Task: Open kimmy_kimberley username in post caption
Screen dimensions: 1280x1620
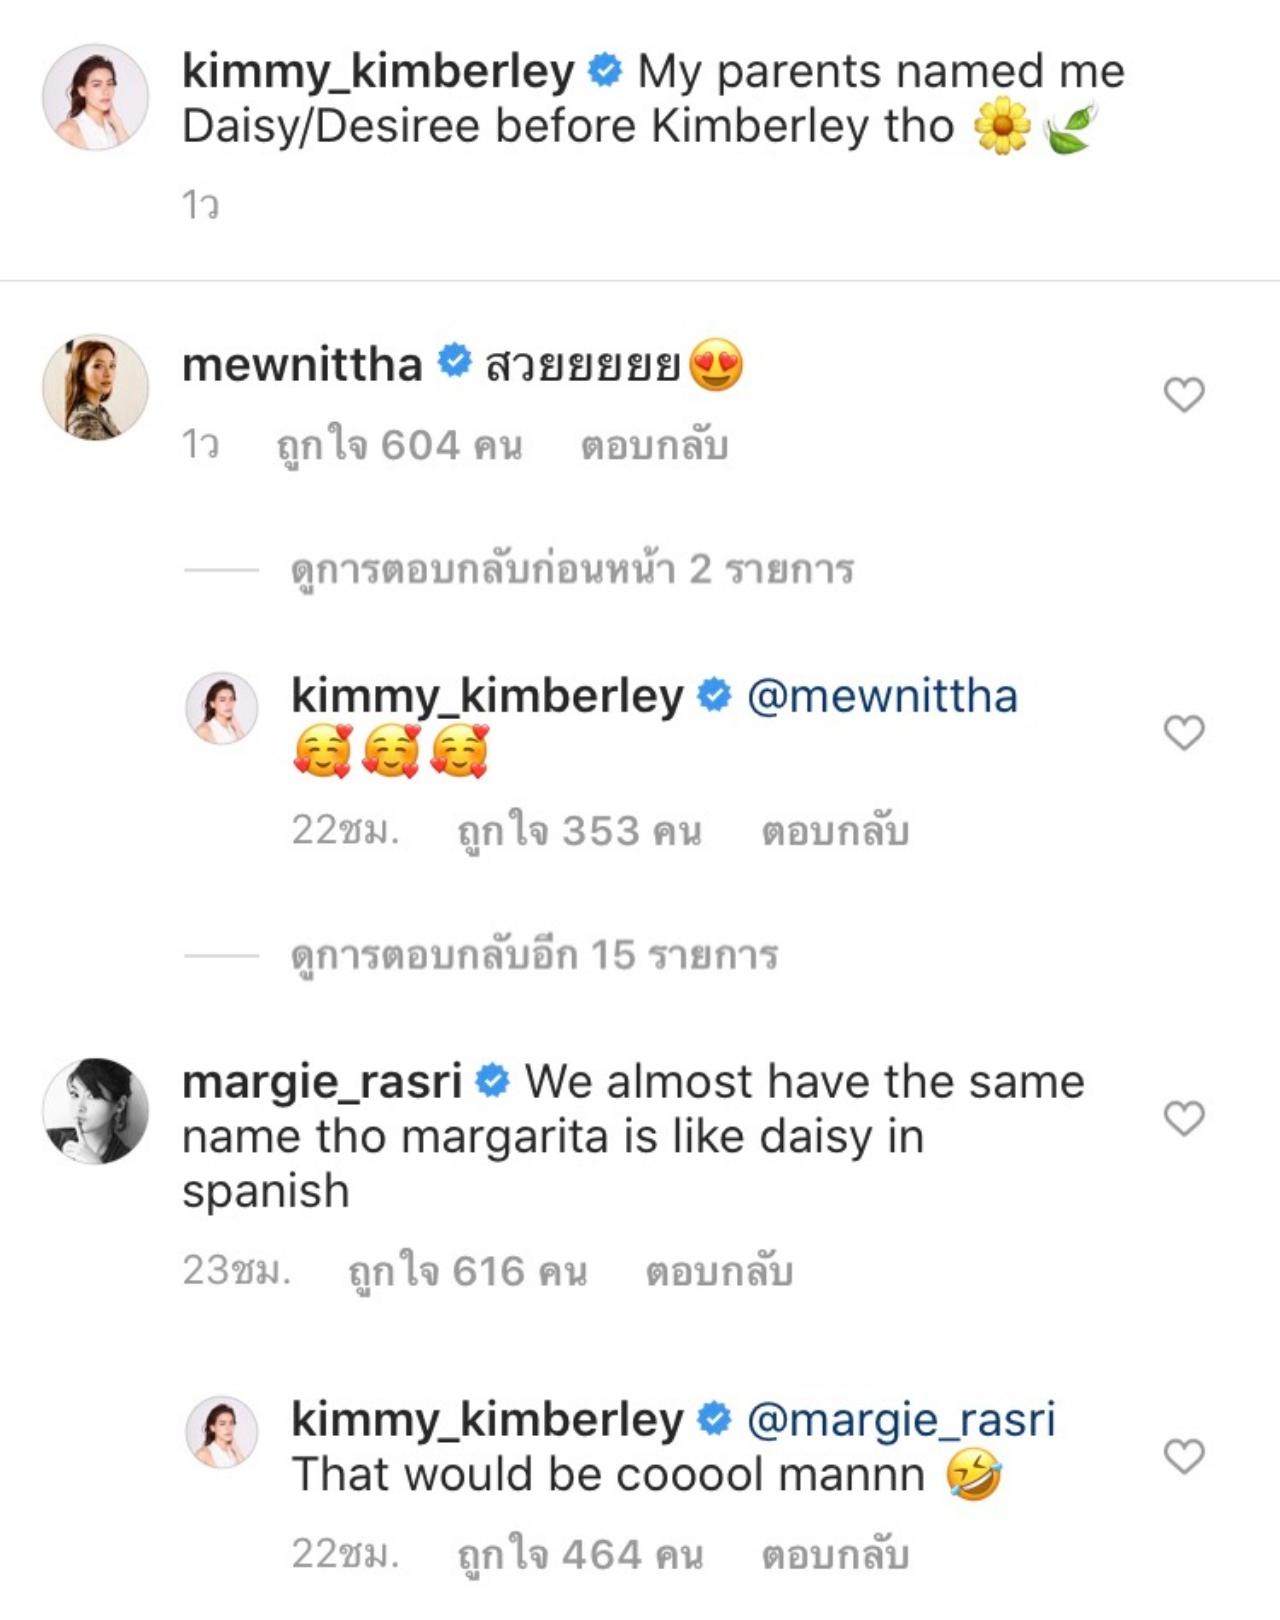Action: (x=378, y=71)
